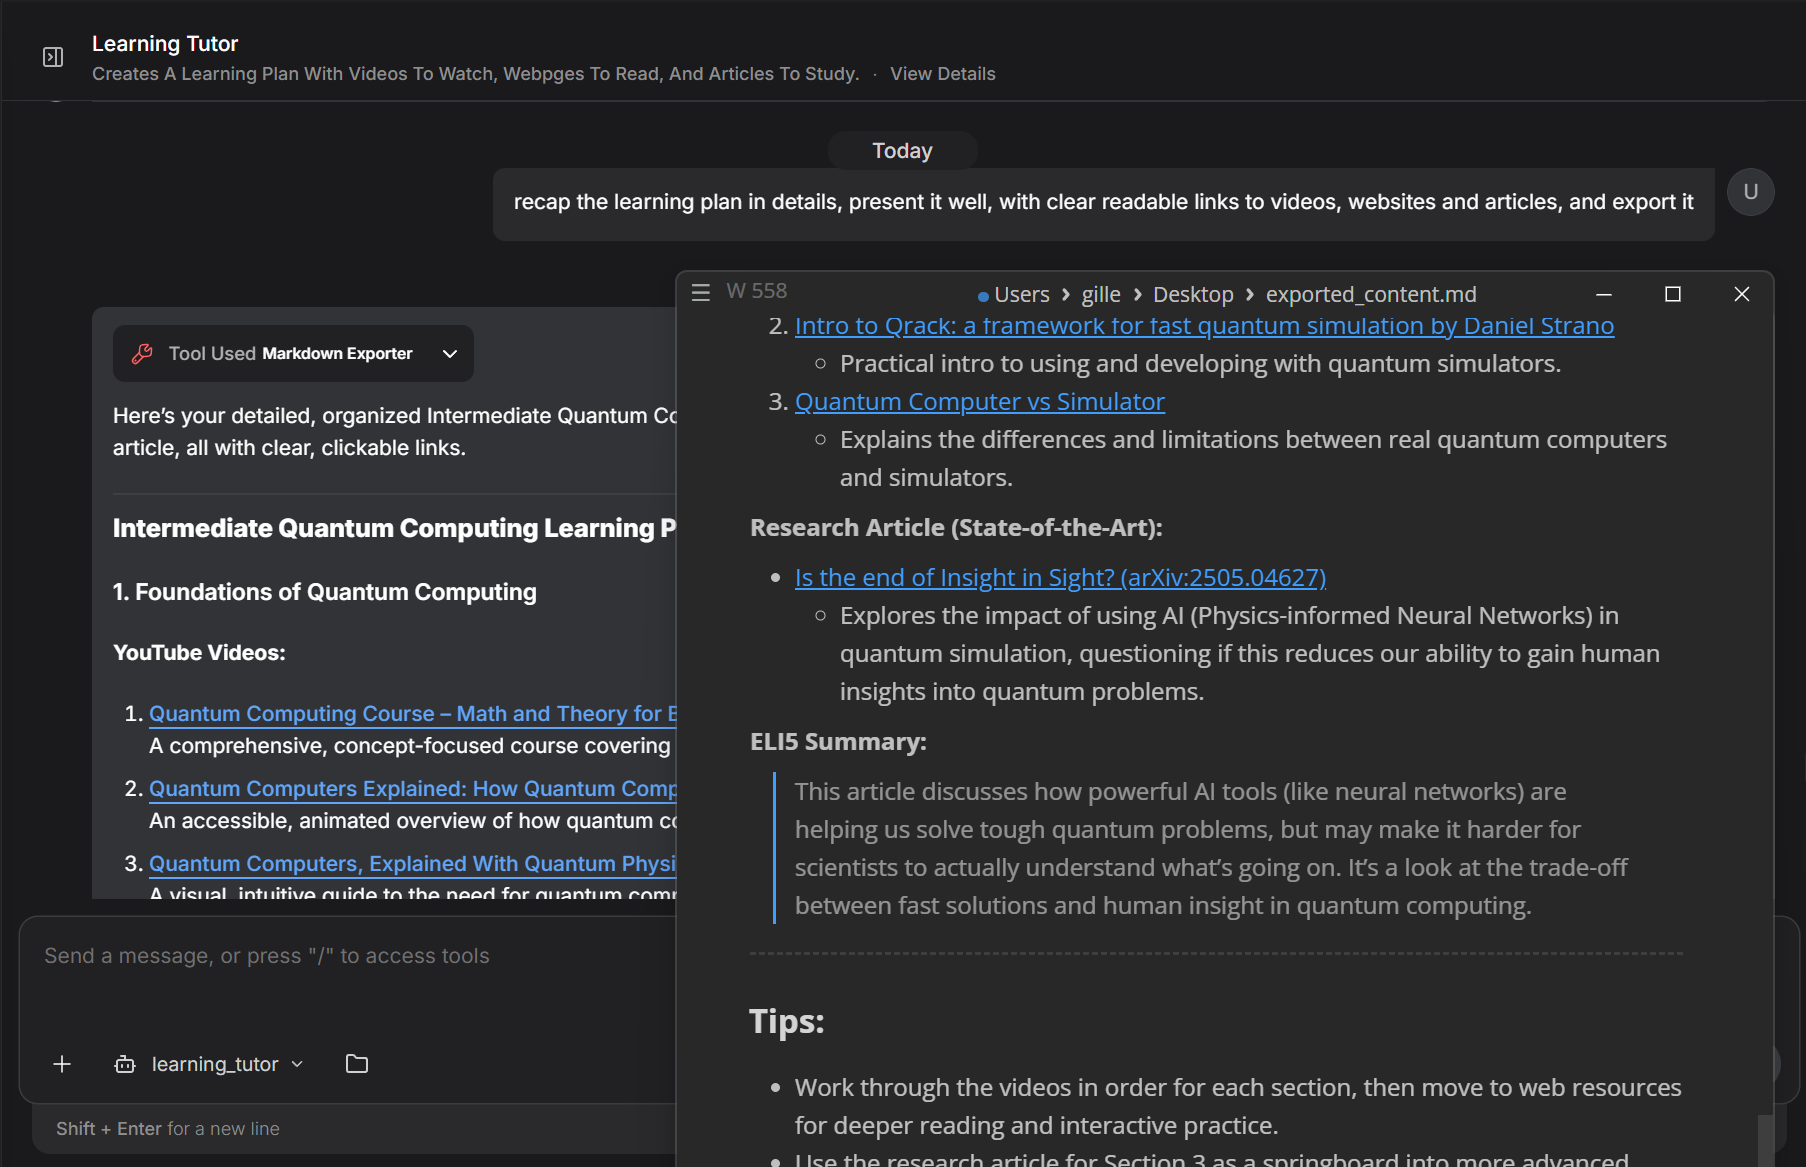
Task: Open the folder icon in the message bar
Action: coord(357,1064)
